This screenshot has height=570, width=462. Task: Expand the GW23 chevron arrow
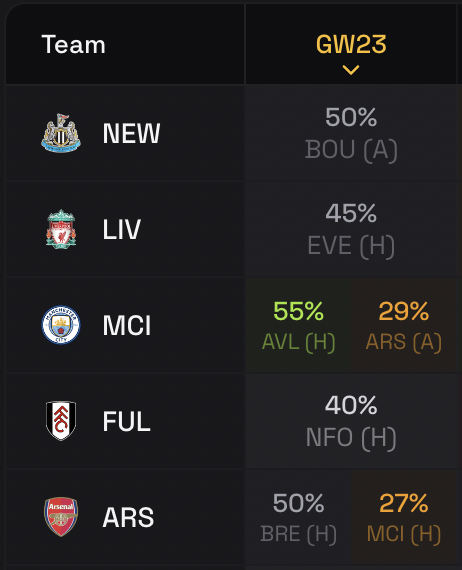351,70
